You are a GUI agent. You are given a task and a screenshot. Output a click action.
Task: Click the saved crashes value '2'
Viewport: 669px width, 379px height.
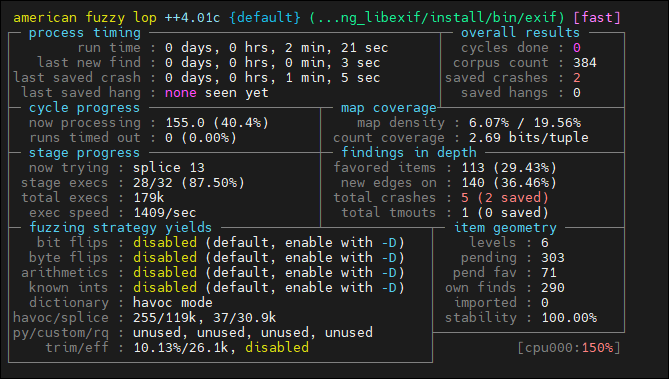(x=576, y=78)
